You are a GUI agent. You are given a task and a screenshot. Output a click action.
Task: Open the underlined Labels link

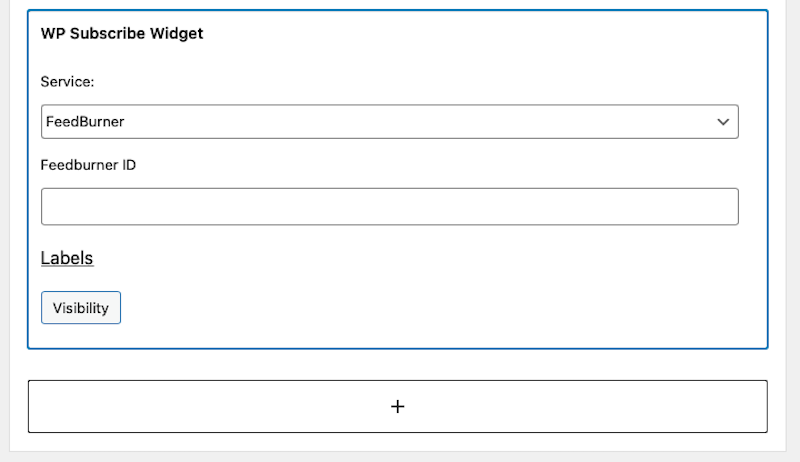67,258
